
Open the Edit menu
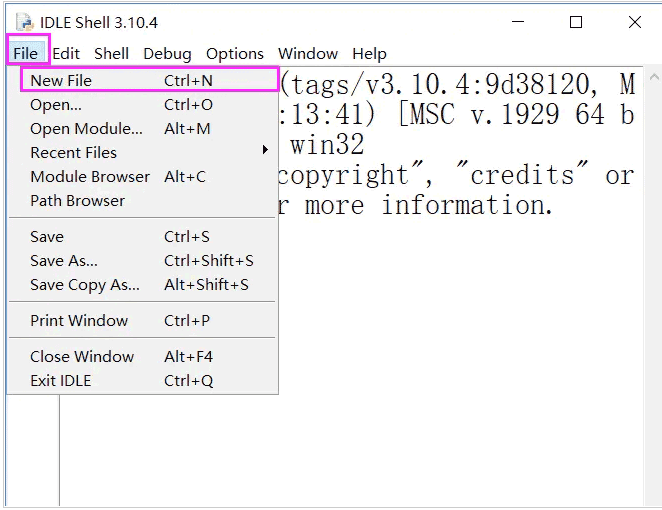66,54
